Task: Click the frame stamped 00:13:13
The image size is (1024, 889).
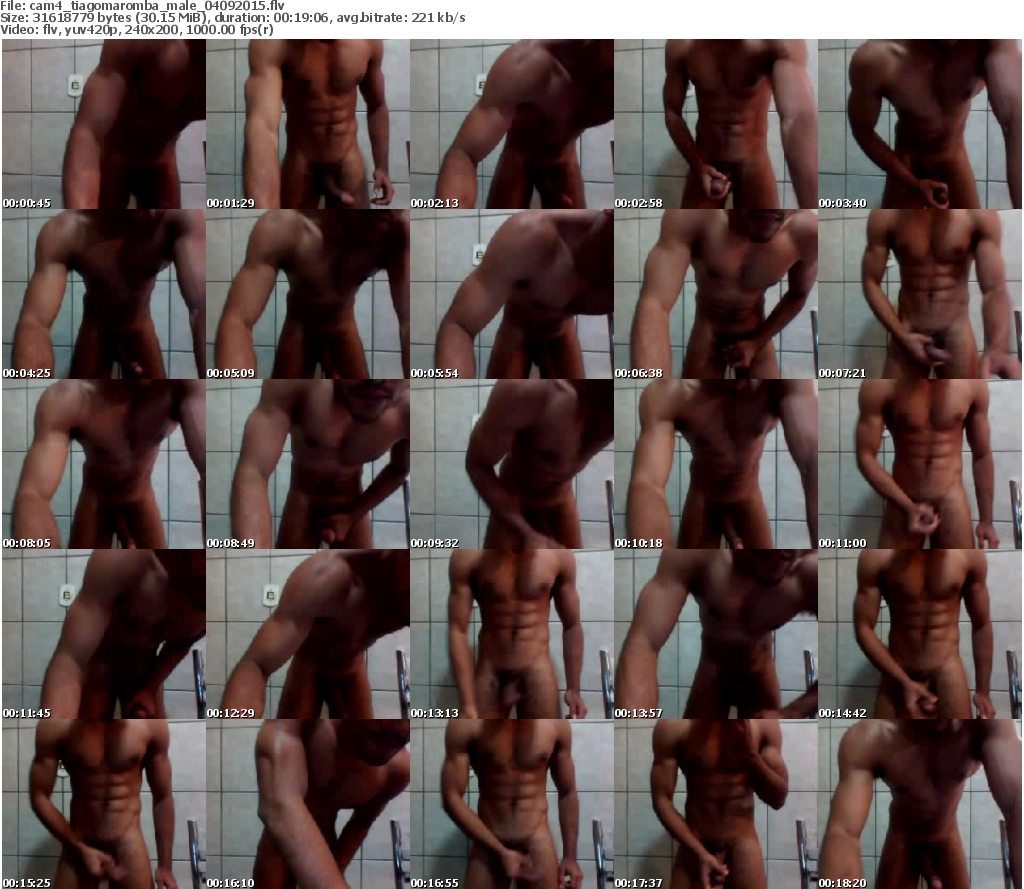Action: 512,634
